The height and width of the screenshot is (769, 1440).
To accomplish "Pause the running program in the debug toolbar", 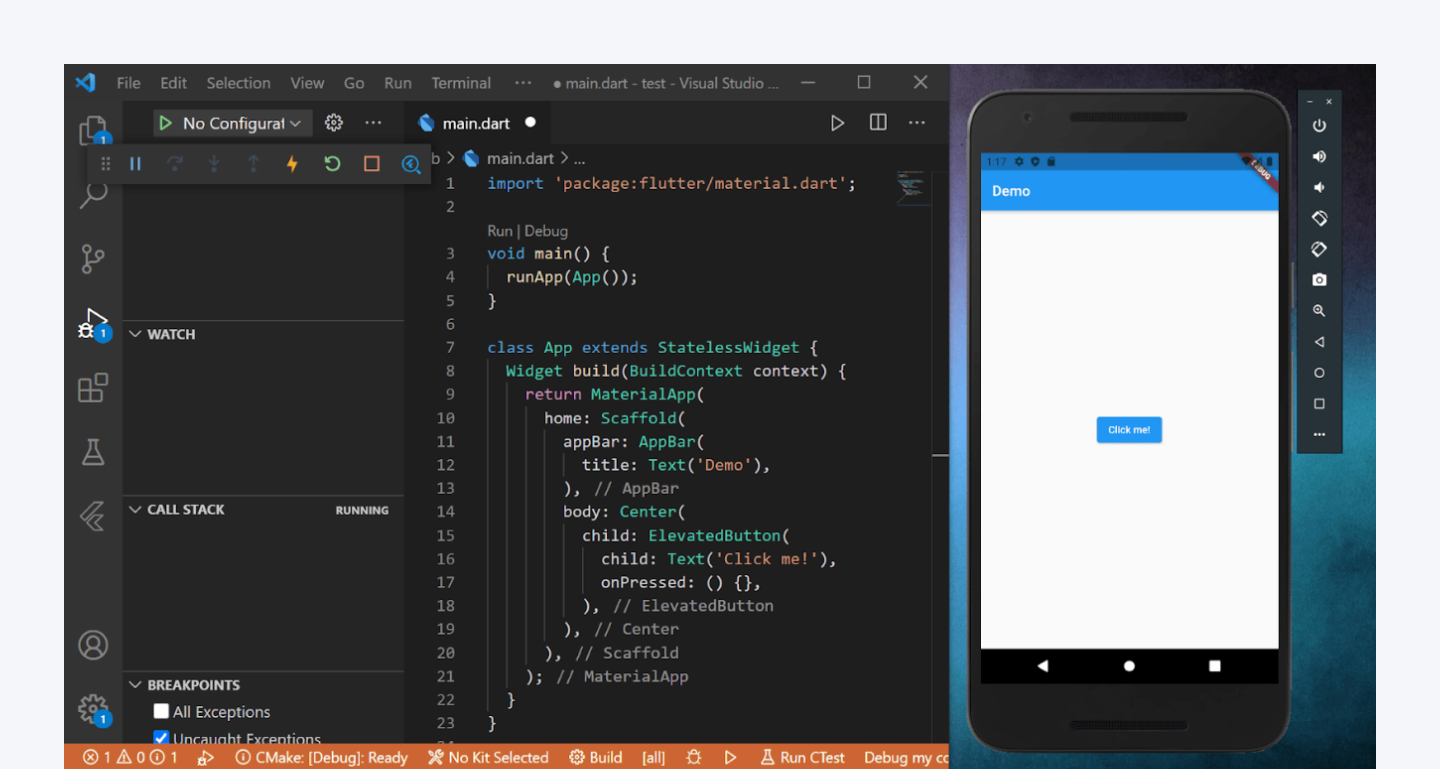I will pos(135,163).
